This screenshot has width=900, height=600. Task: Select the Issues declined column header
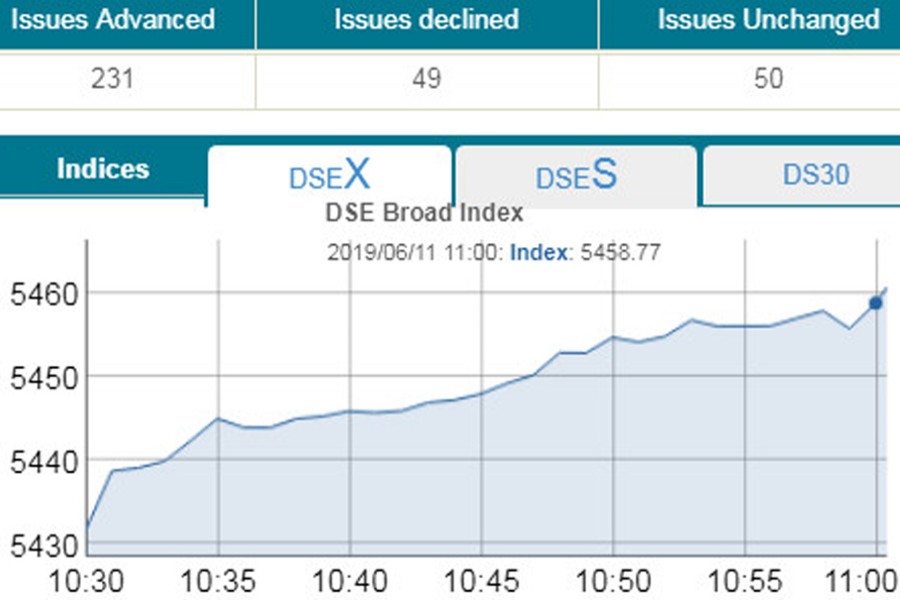click(x=427, y=19)
